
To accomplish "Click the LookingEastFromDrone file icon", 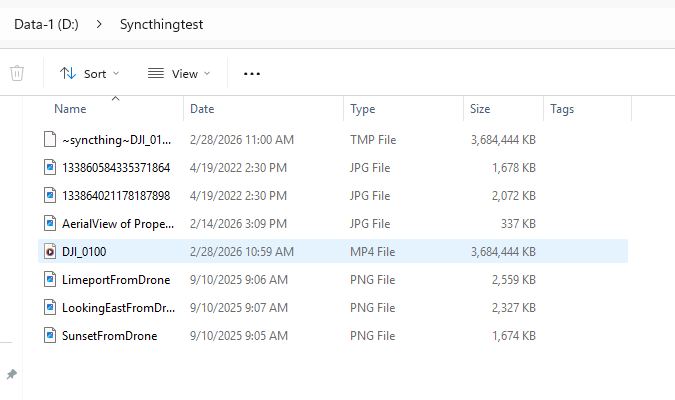I will (49, 307).
